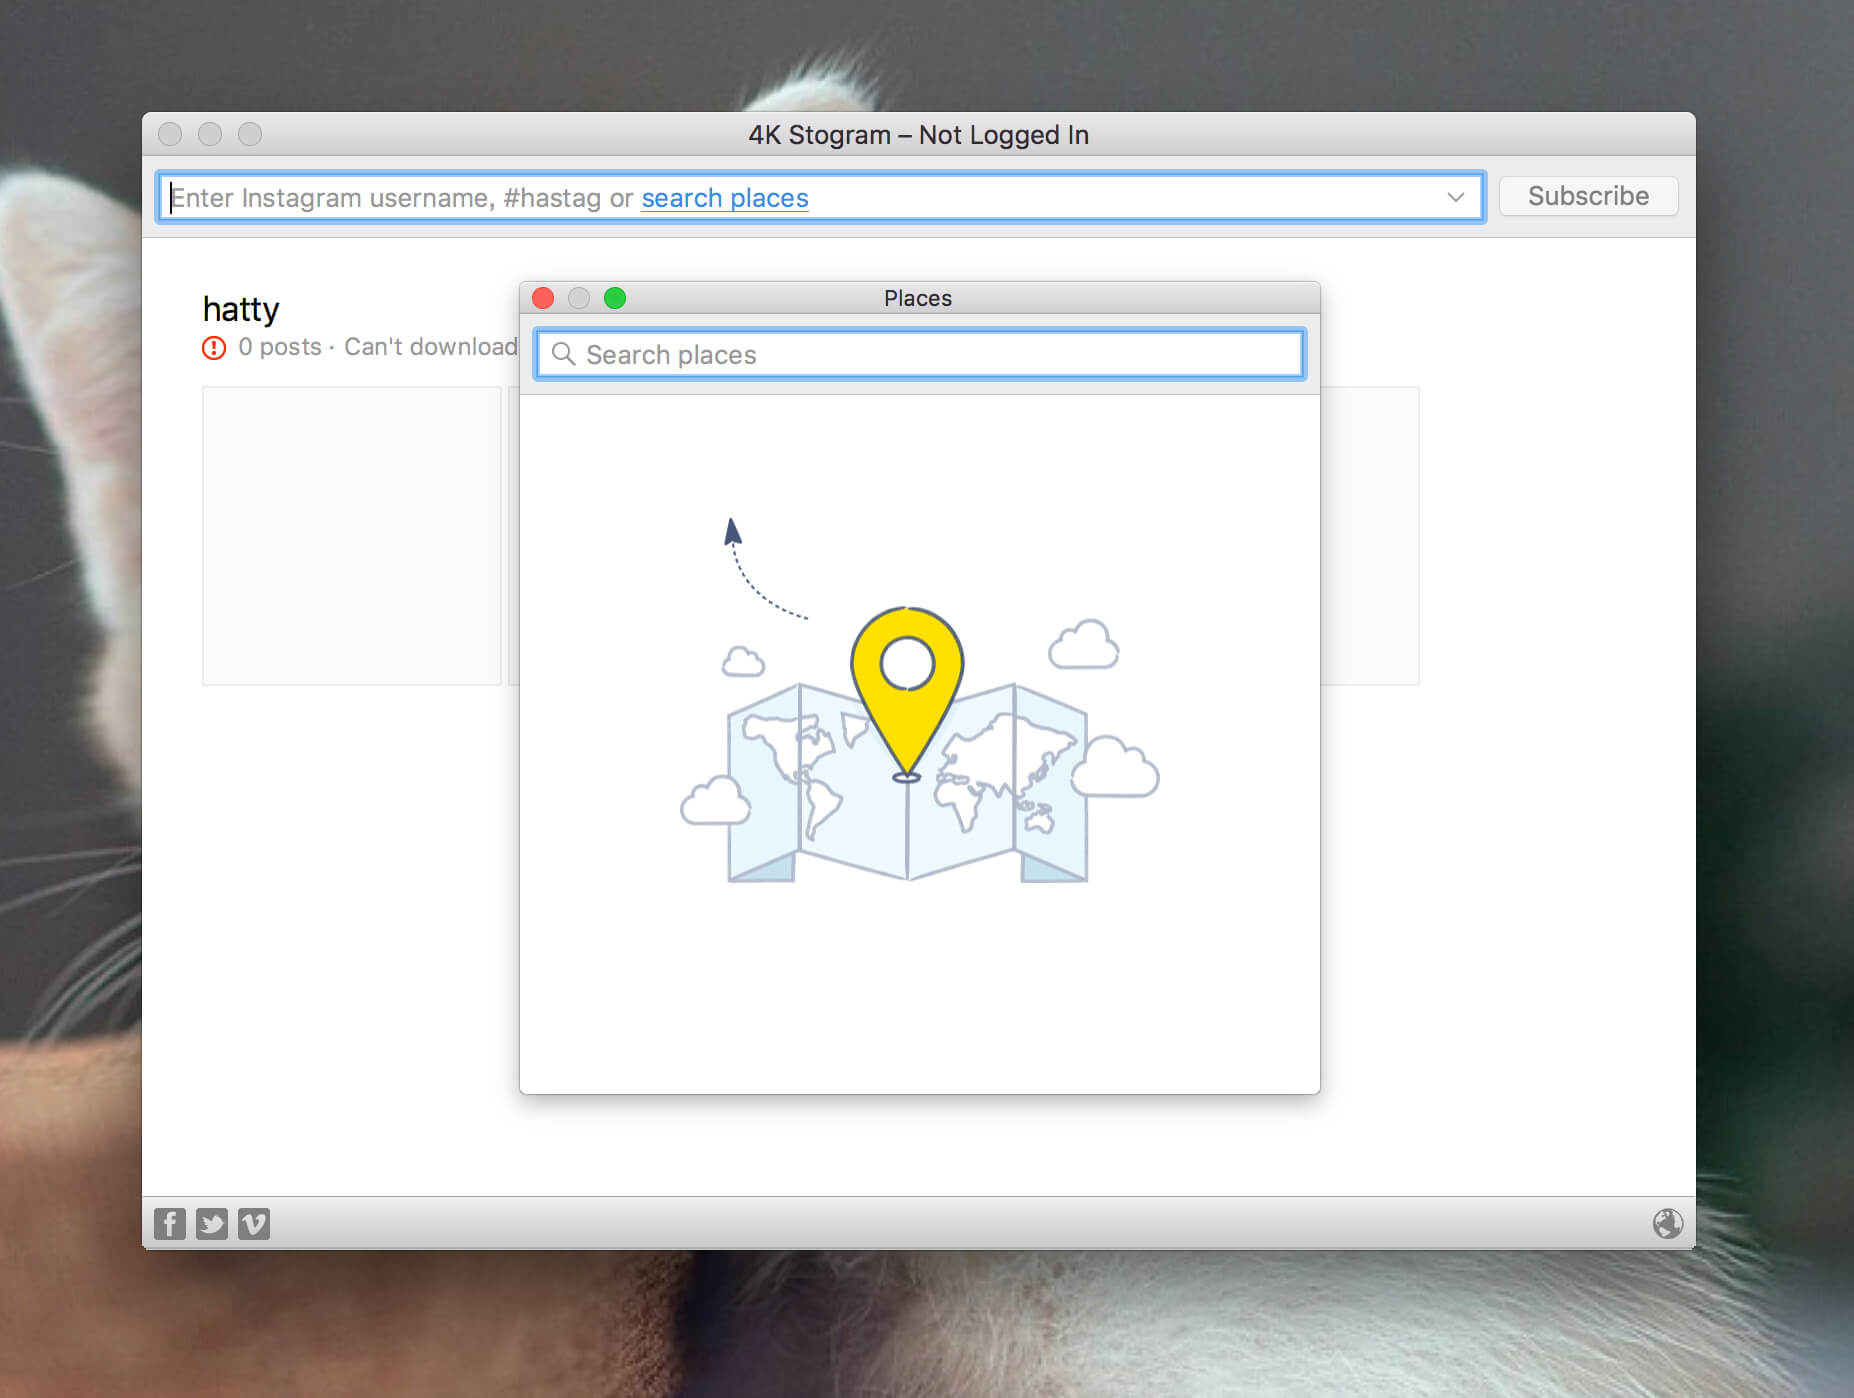
Task: Click the 'Places' window title
Action: point(918,298)
